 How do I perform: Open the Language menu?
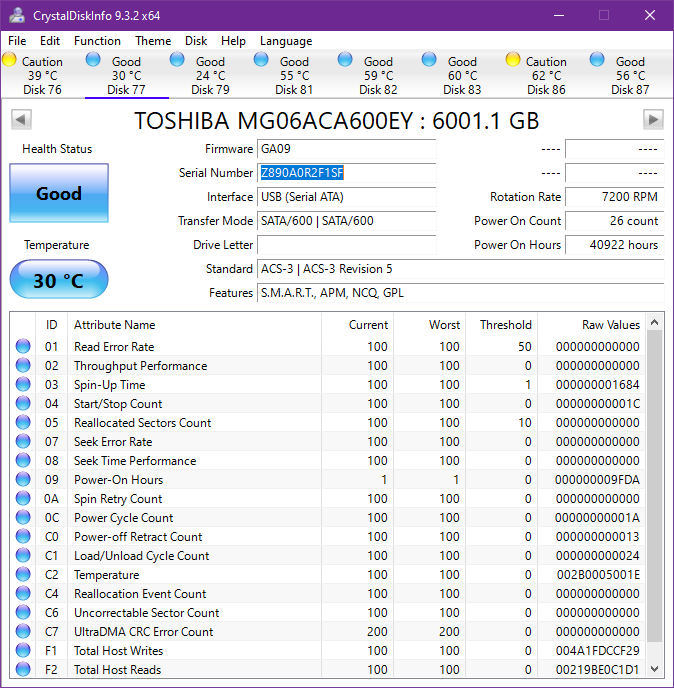point(286,41)
